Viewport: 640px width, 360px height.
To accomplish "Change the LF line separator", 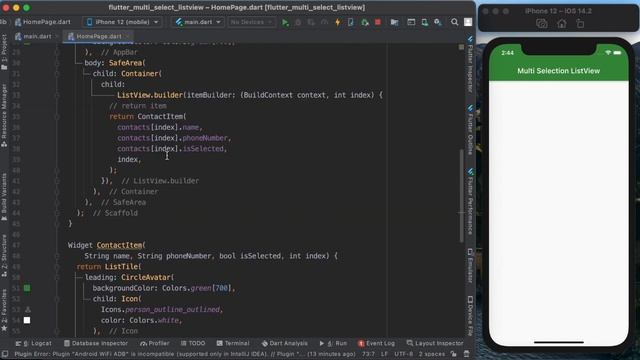I will (x=384, y=354).
